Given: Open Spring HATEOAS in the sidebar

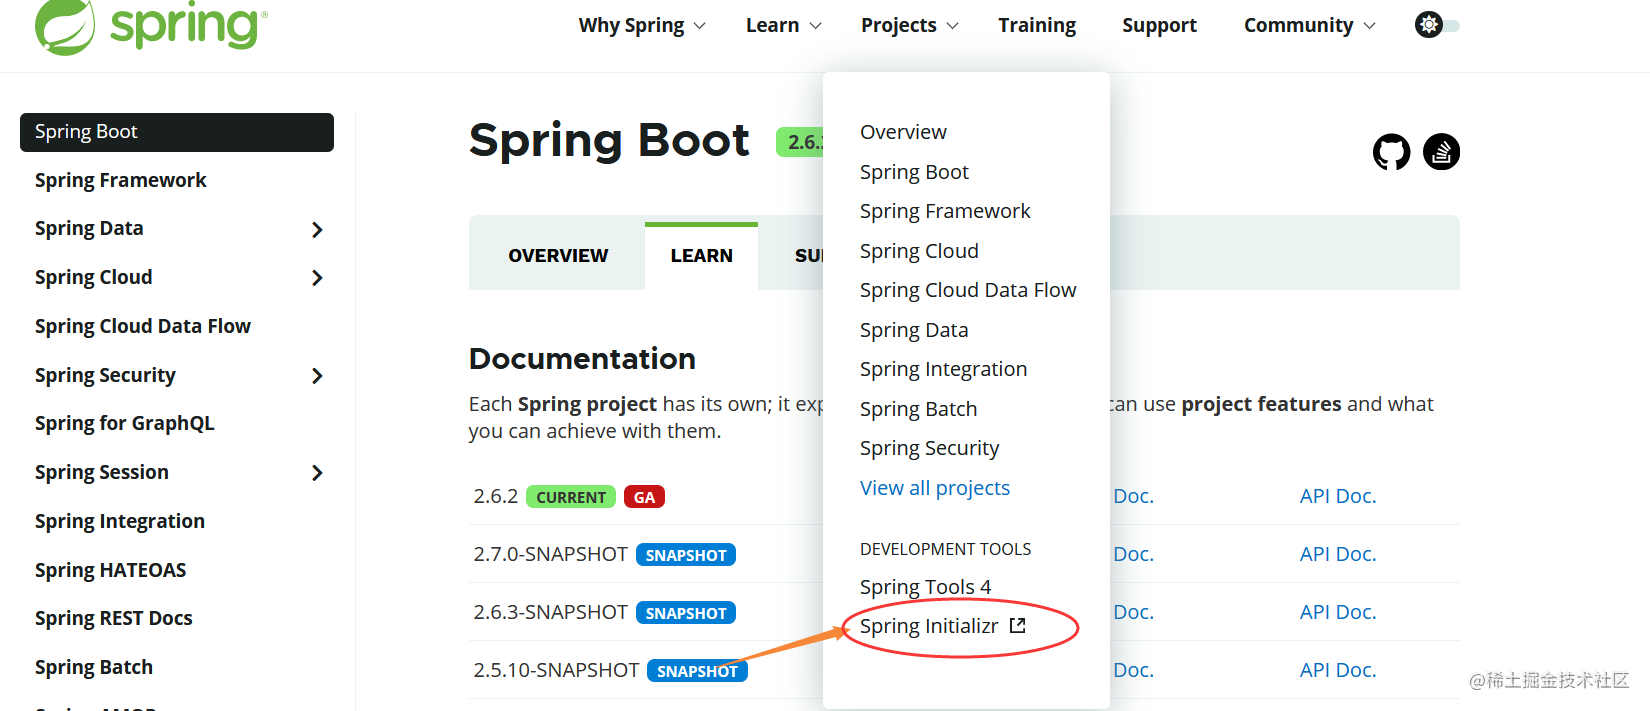Looking at the screenshot, I should pos(110,570).
